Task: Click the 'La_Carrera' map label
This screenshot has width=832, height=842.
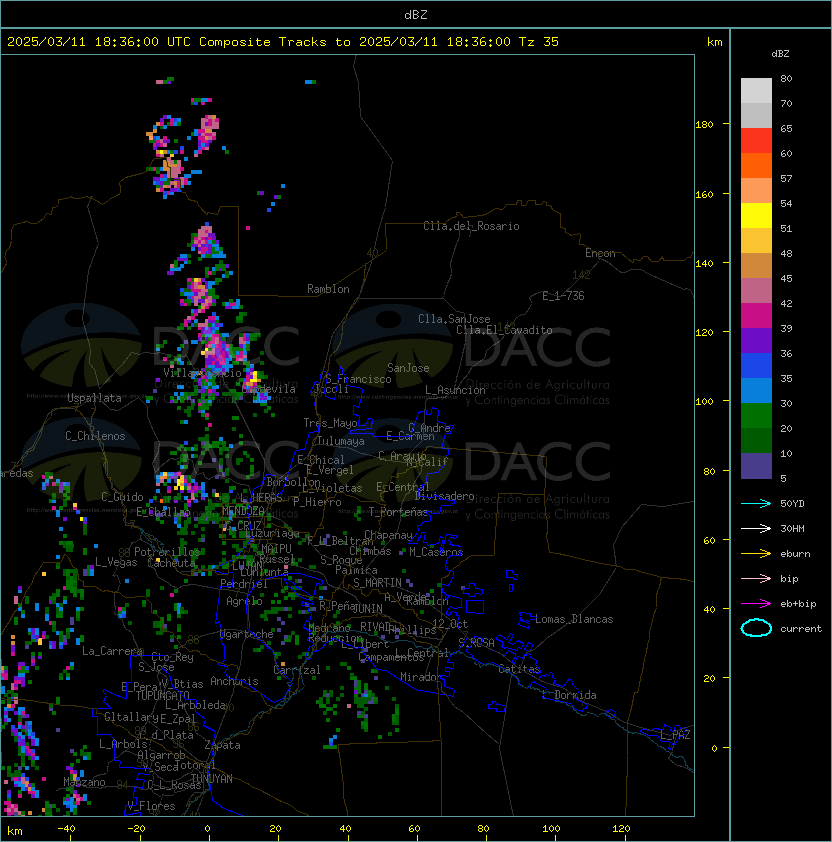Action: pyautogui.click(x=113, y=651)
